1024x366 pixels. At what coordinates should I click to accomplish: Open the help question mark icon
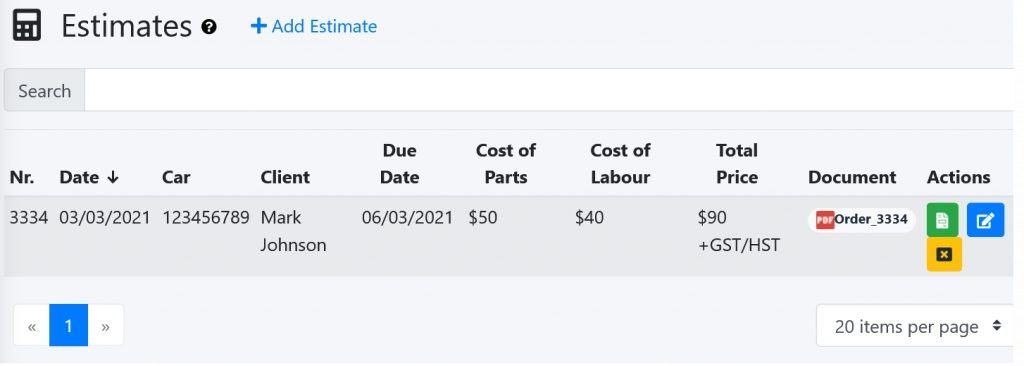[209, 27]
